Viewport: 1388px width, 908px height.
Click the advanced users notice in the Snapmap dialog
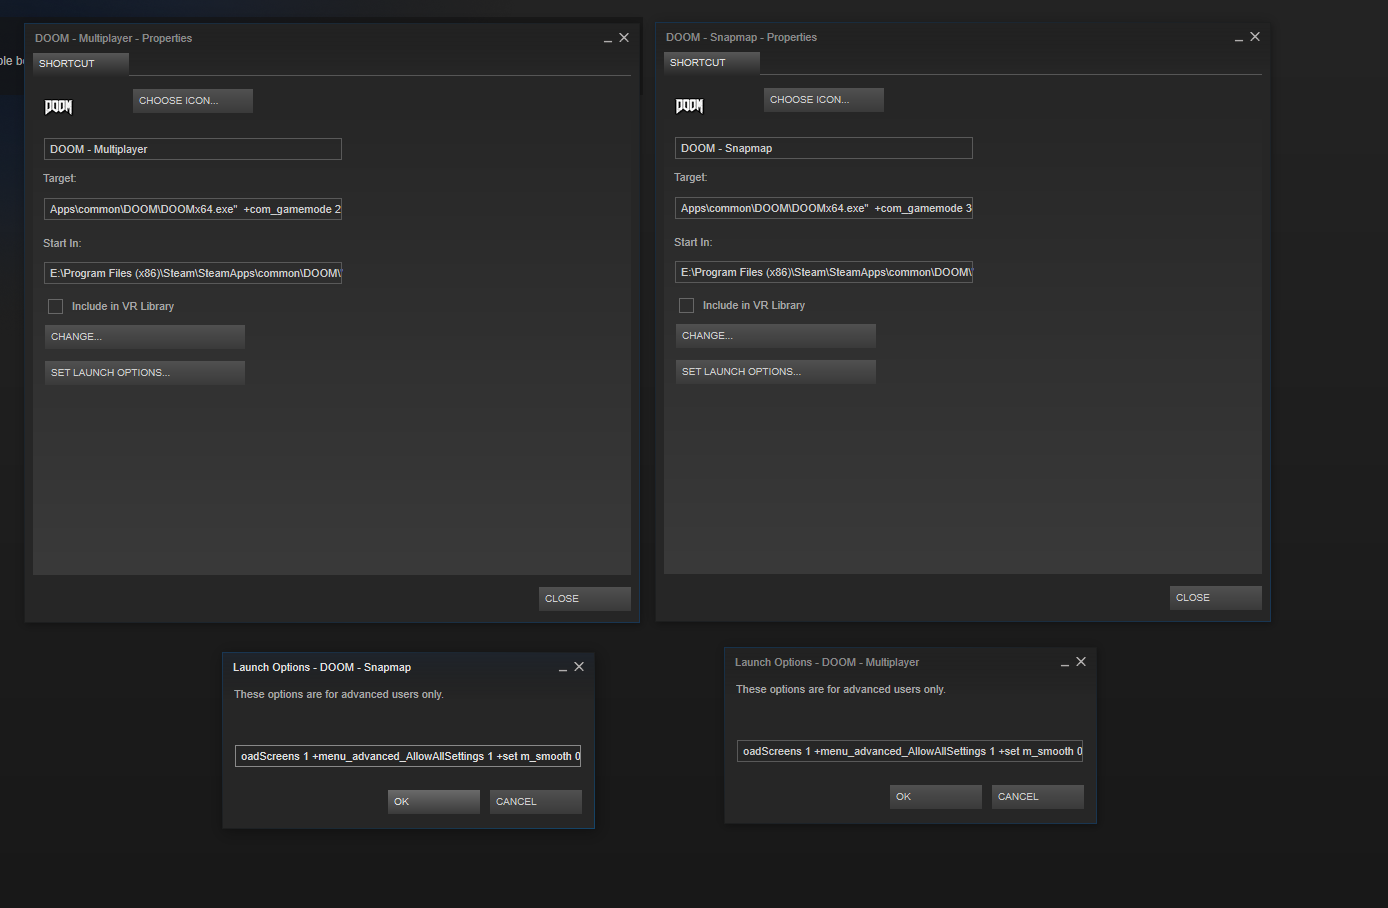[339, 695]
